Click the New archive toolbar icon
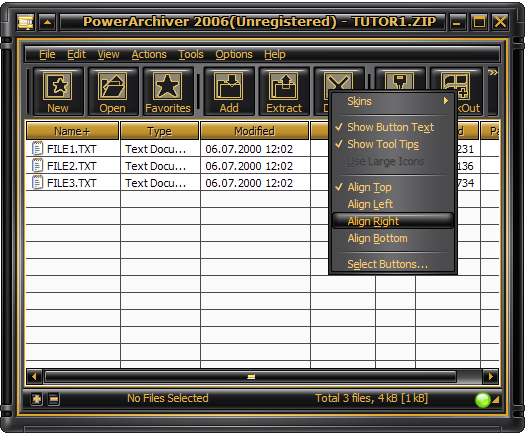The height and width of the screenshot is (433, 525). pyautogui.click(x=58, y=86)
